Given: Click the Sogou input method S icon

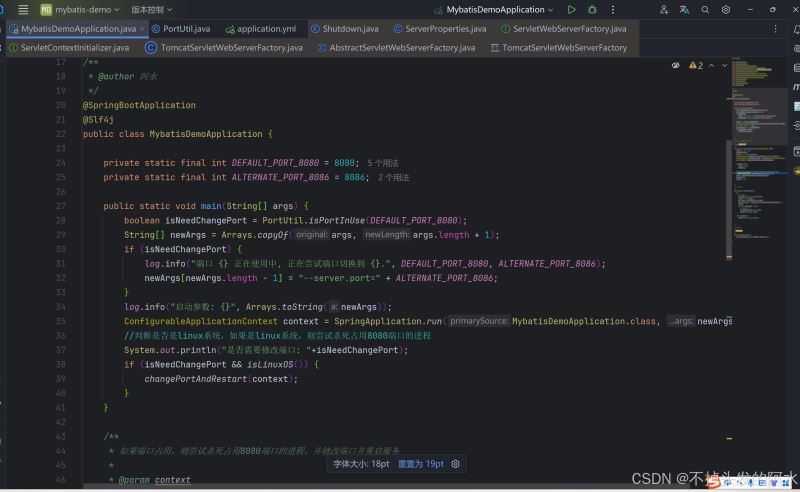Looking at the screenshot, I should click(714, 482).
